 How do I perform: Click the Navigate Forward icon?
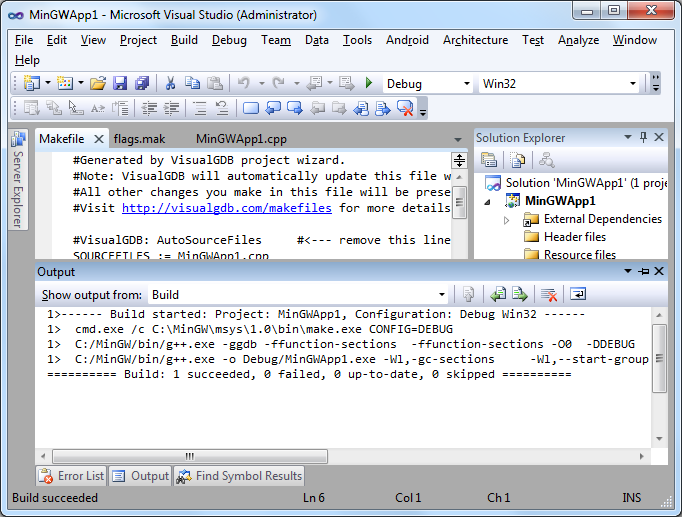(347, 83)
